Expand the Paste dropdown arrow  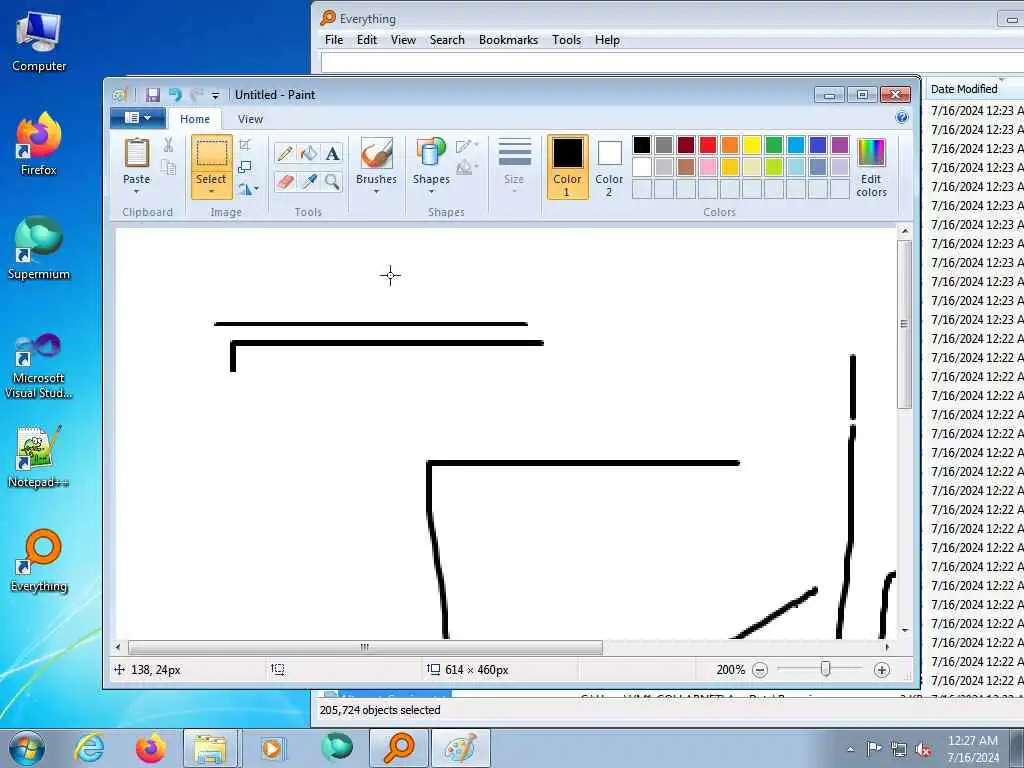136,192
